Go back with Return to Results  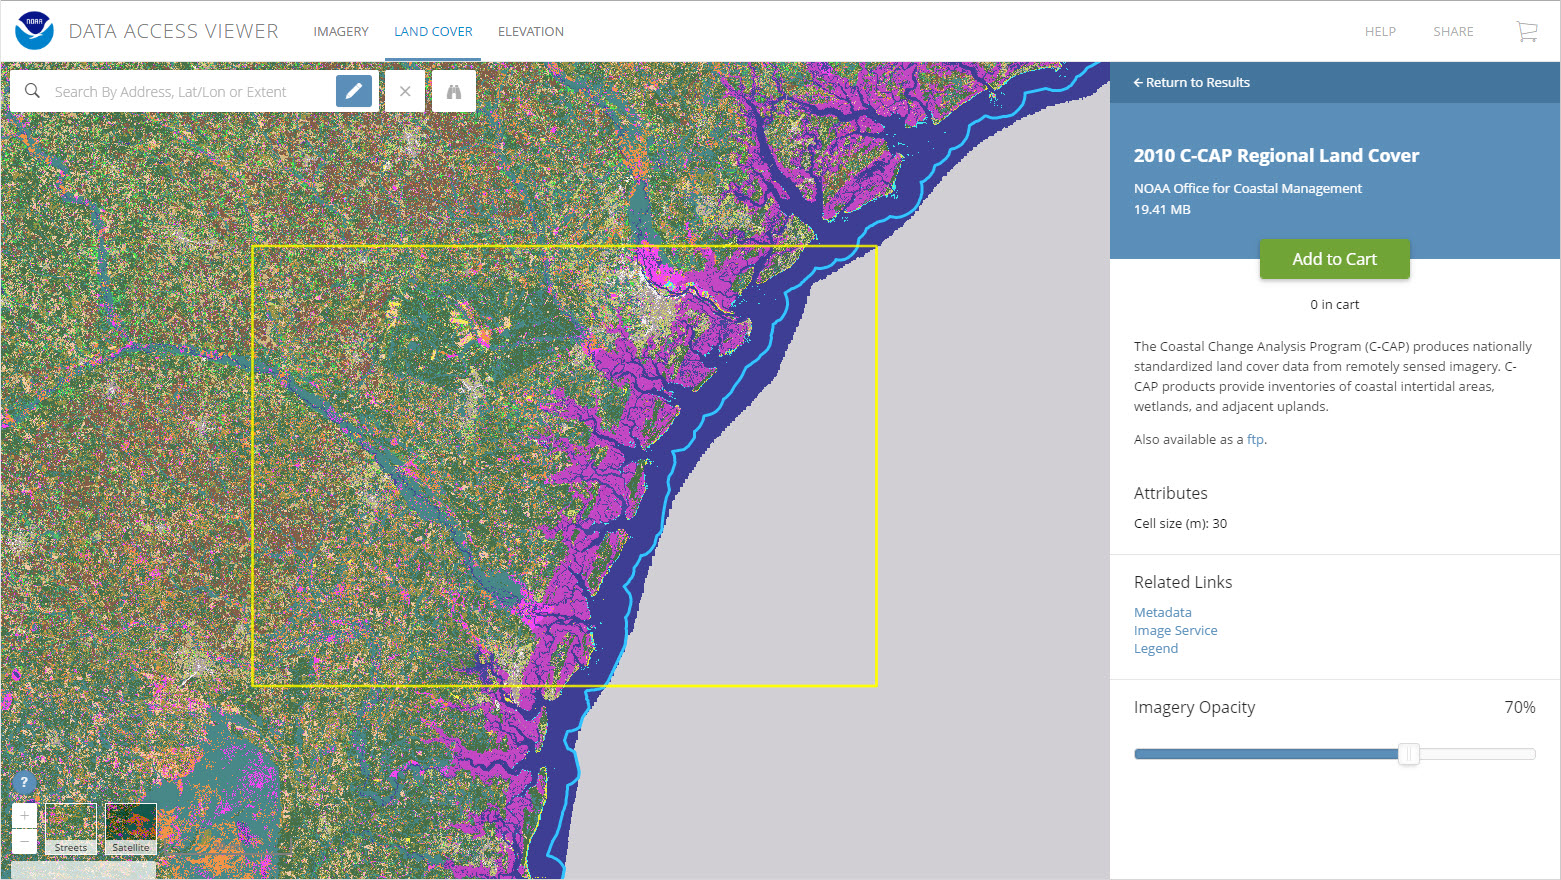click(x=1192, y=82)
